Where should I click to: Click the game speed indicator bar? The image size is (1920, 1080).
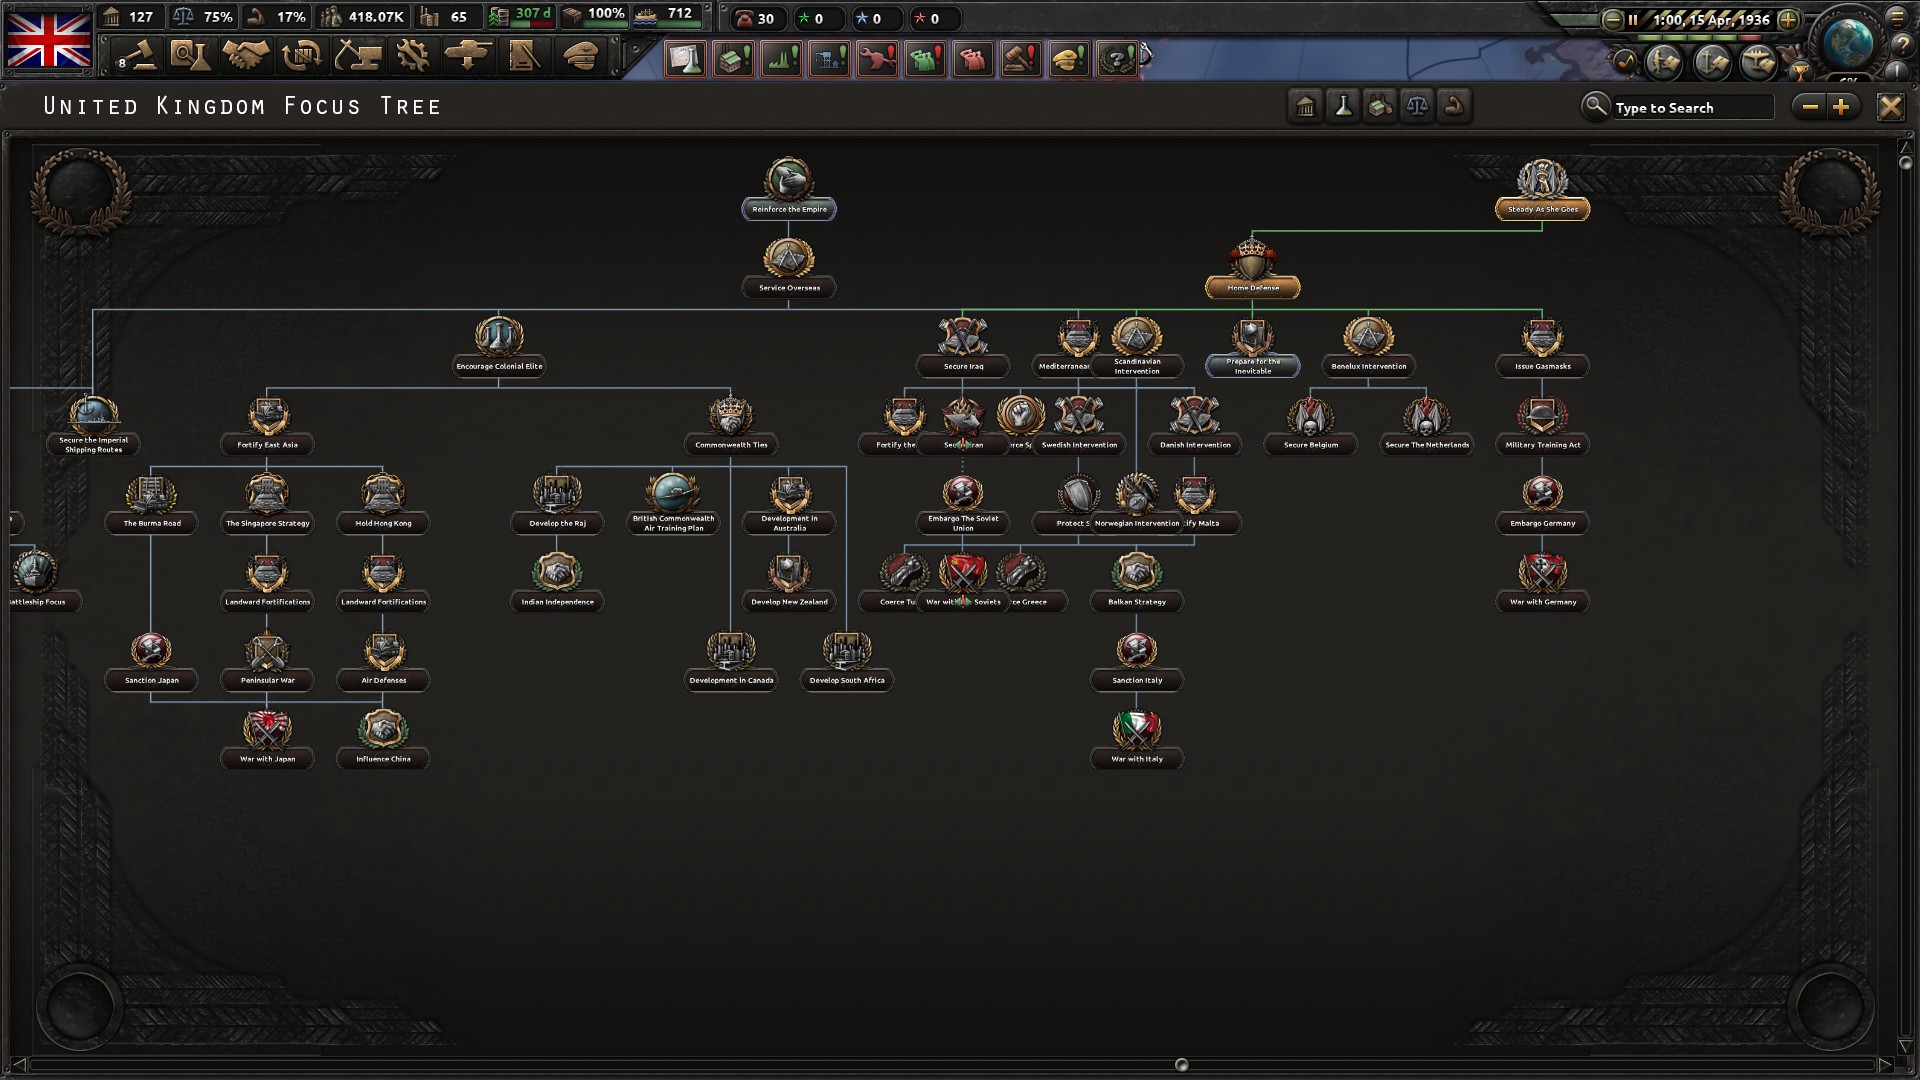(1700, 36)
